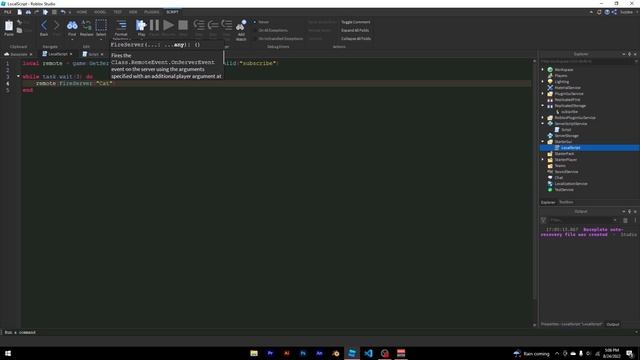Click the Resume arrow button
640x360 pixels.
click(x=168, y=25)
